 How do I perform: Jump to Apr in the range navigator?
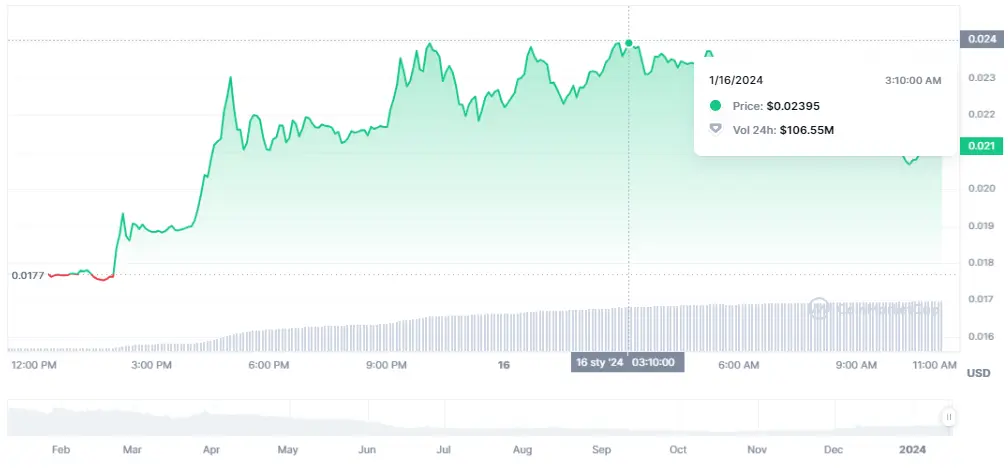coord(210,450)
